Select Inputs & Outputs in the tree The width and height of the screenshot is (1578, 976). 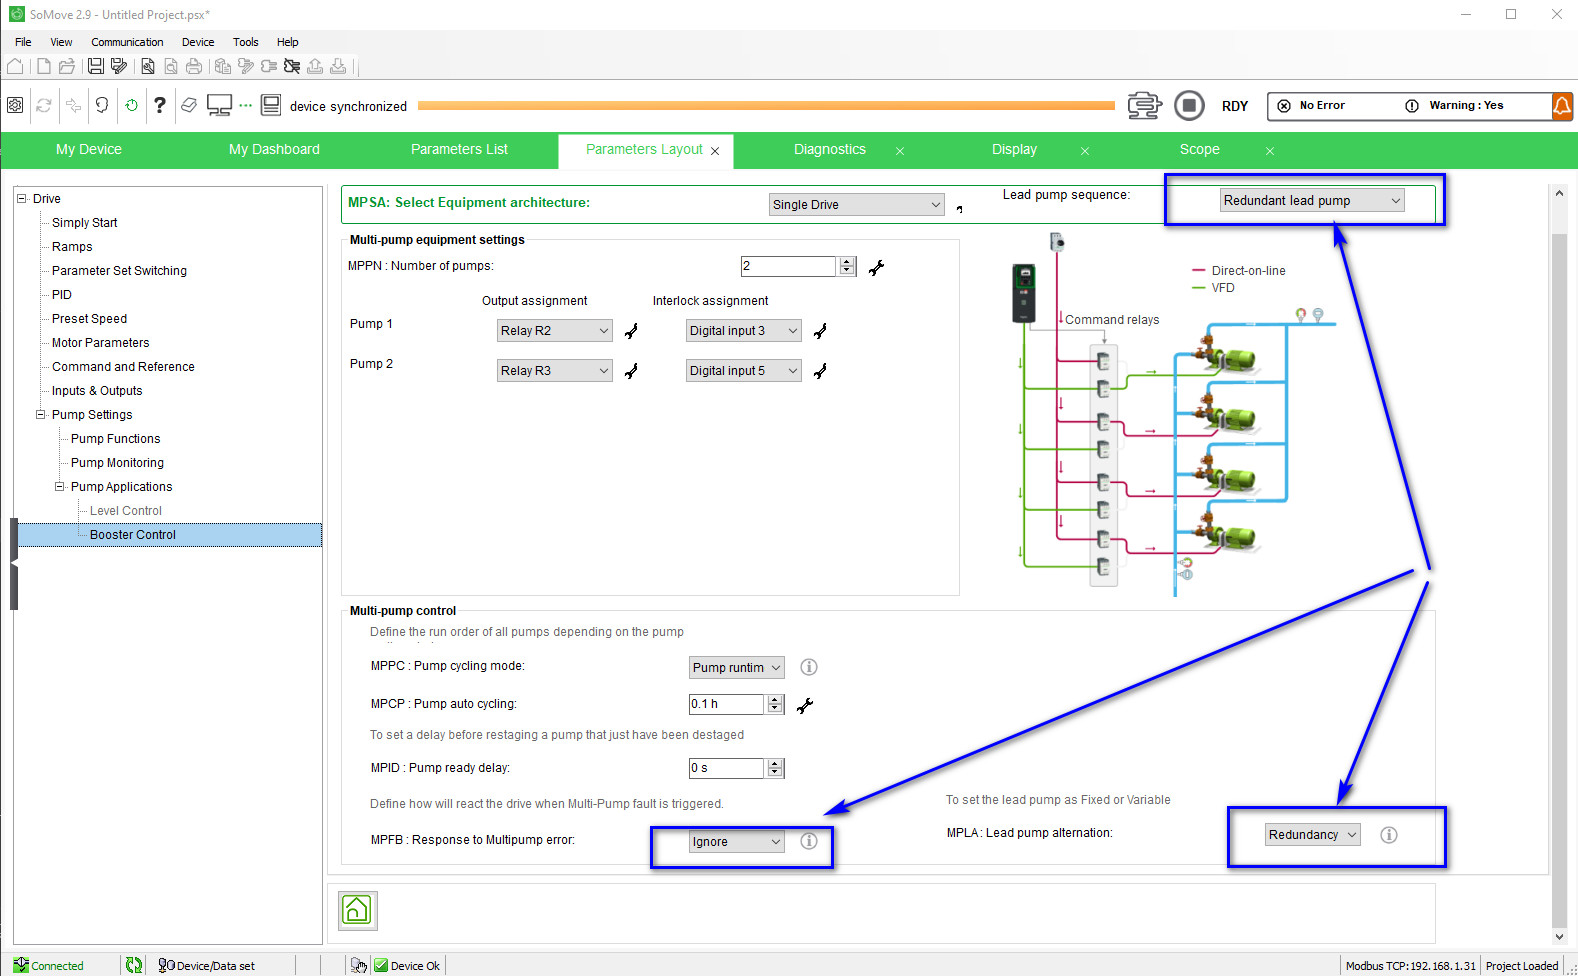click(97, 391)
